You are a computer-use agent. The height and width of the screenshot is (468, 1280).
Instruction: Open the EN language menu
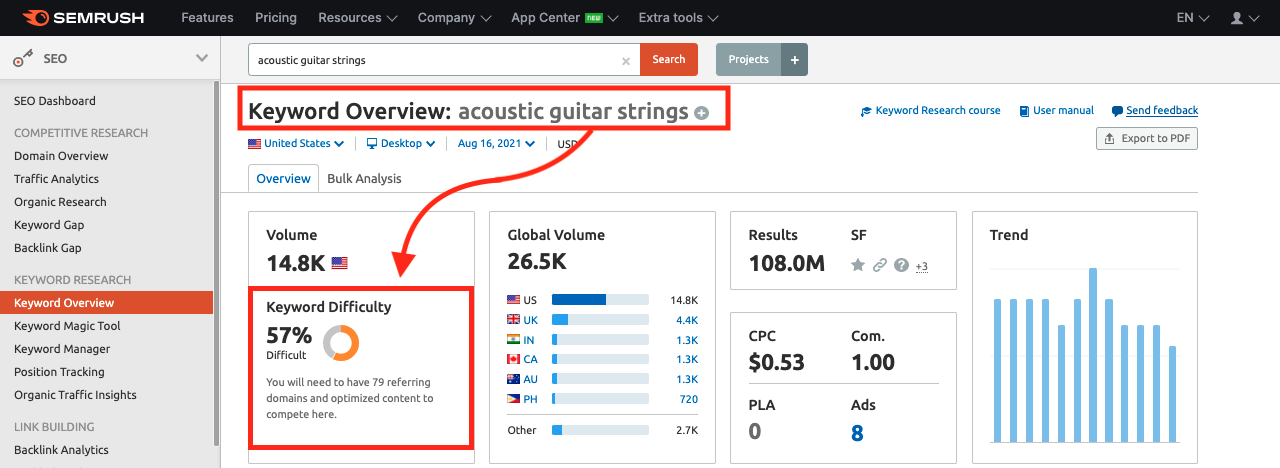point(1192,18)
